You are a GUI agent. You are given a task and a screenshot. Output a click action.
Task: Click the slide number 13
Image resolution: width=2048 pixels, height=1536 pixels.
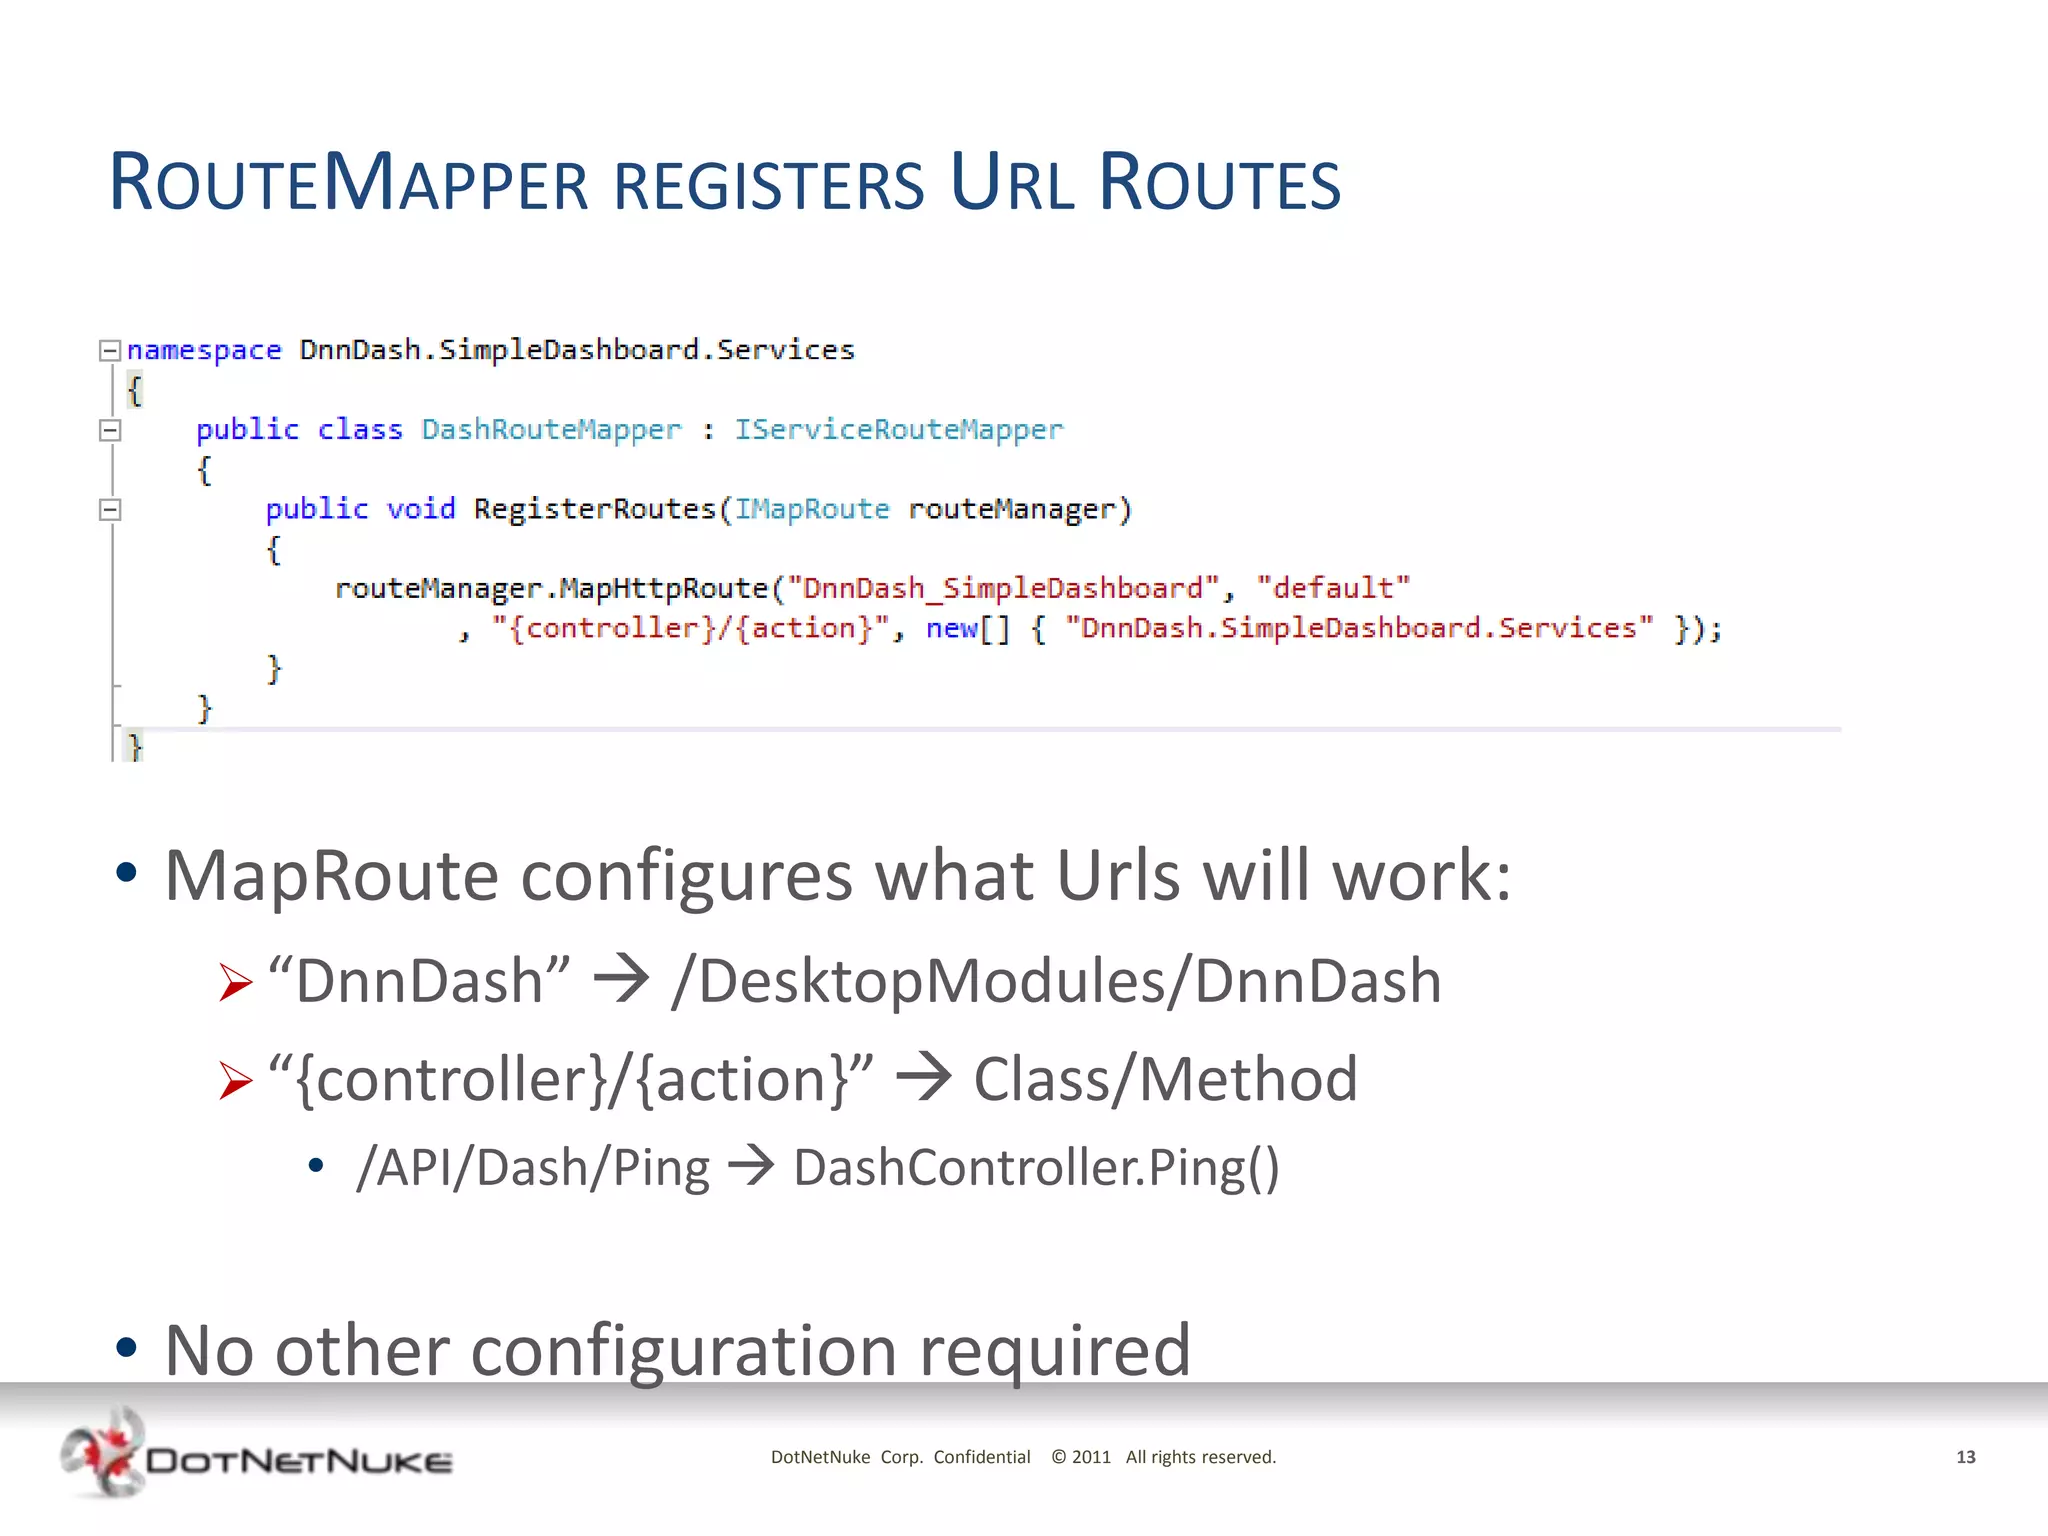(1965, 1457)
